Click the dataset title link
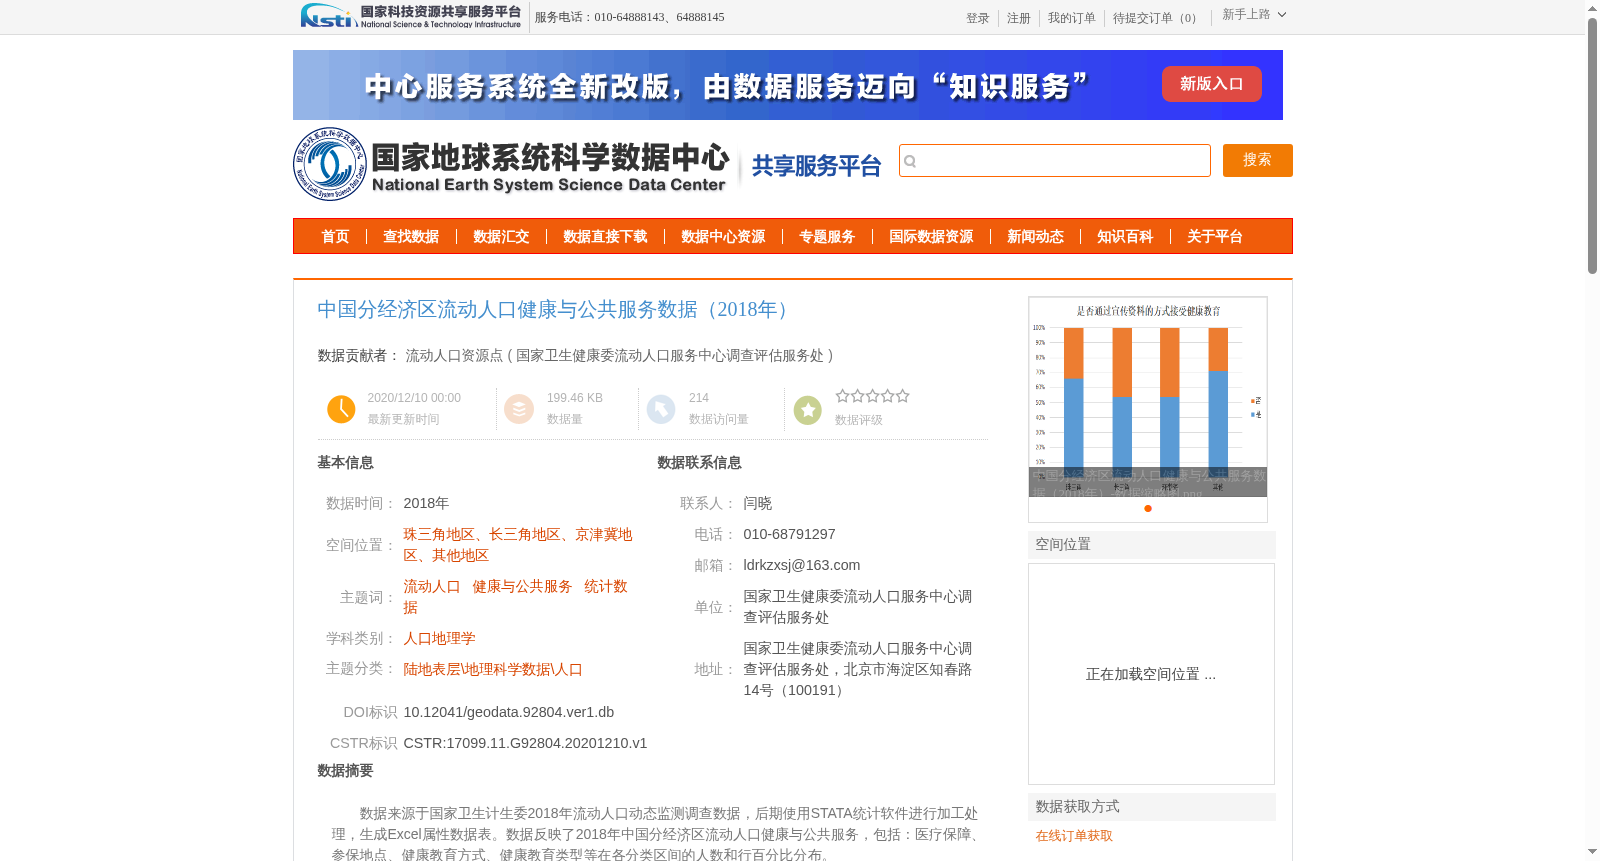1600x861 pixels. (556, 309)
